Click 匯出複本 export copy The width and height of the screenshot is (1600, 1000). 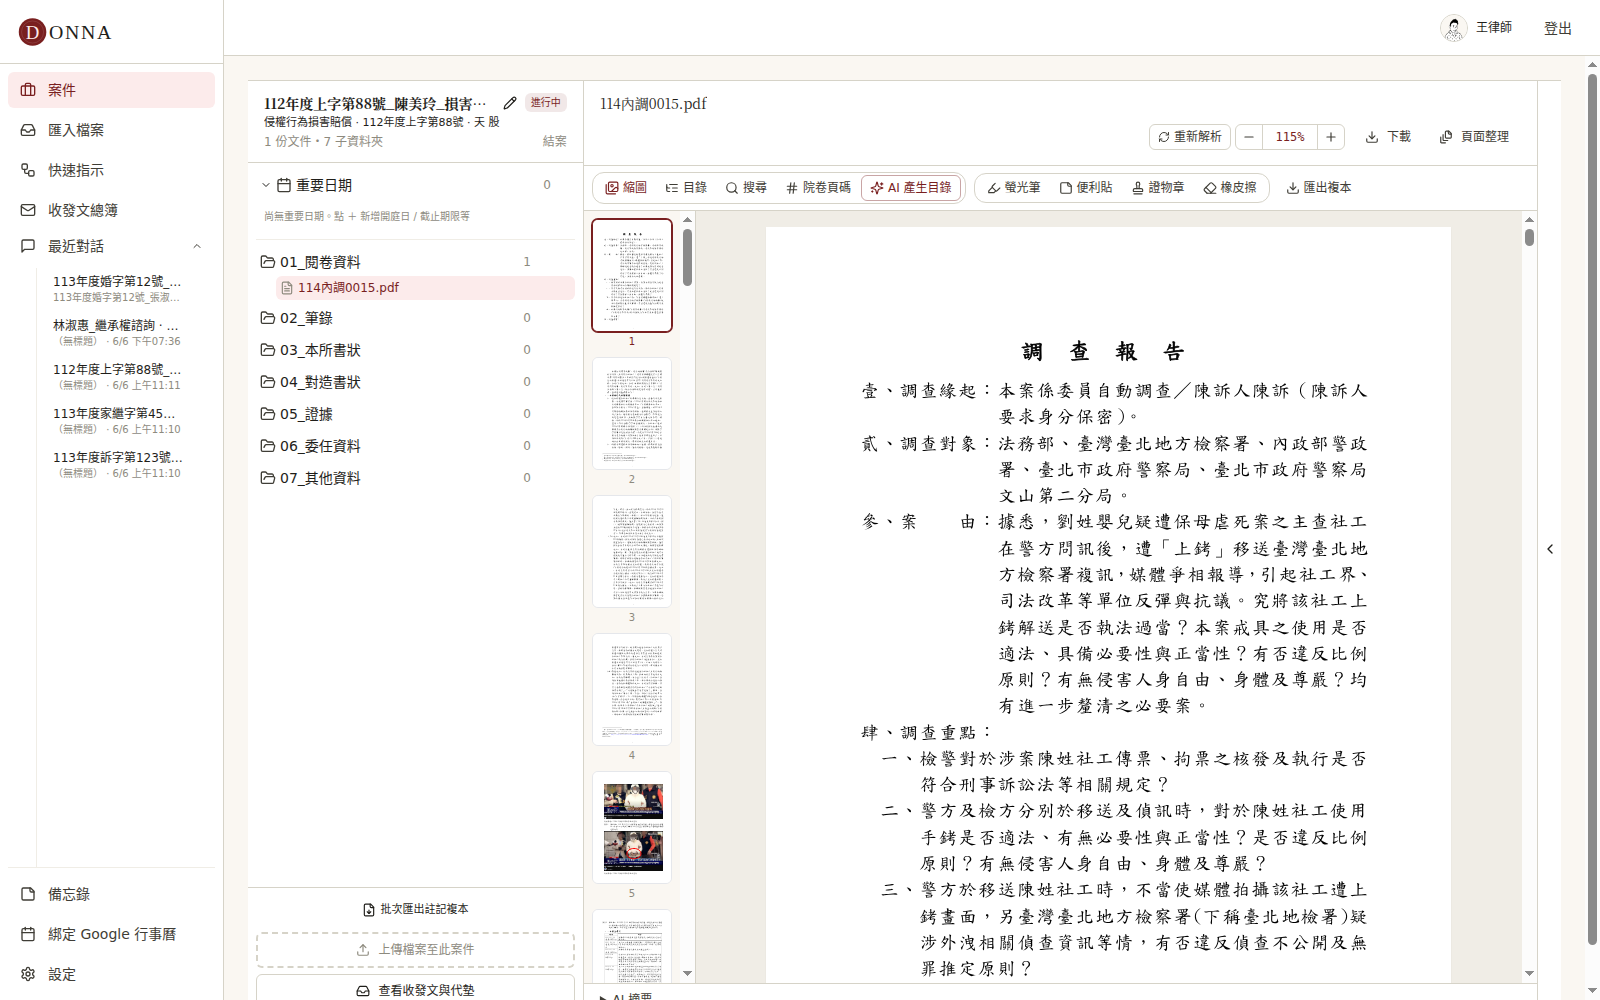(x=1319, y=188)
